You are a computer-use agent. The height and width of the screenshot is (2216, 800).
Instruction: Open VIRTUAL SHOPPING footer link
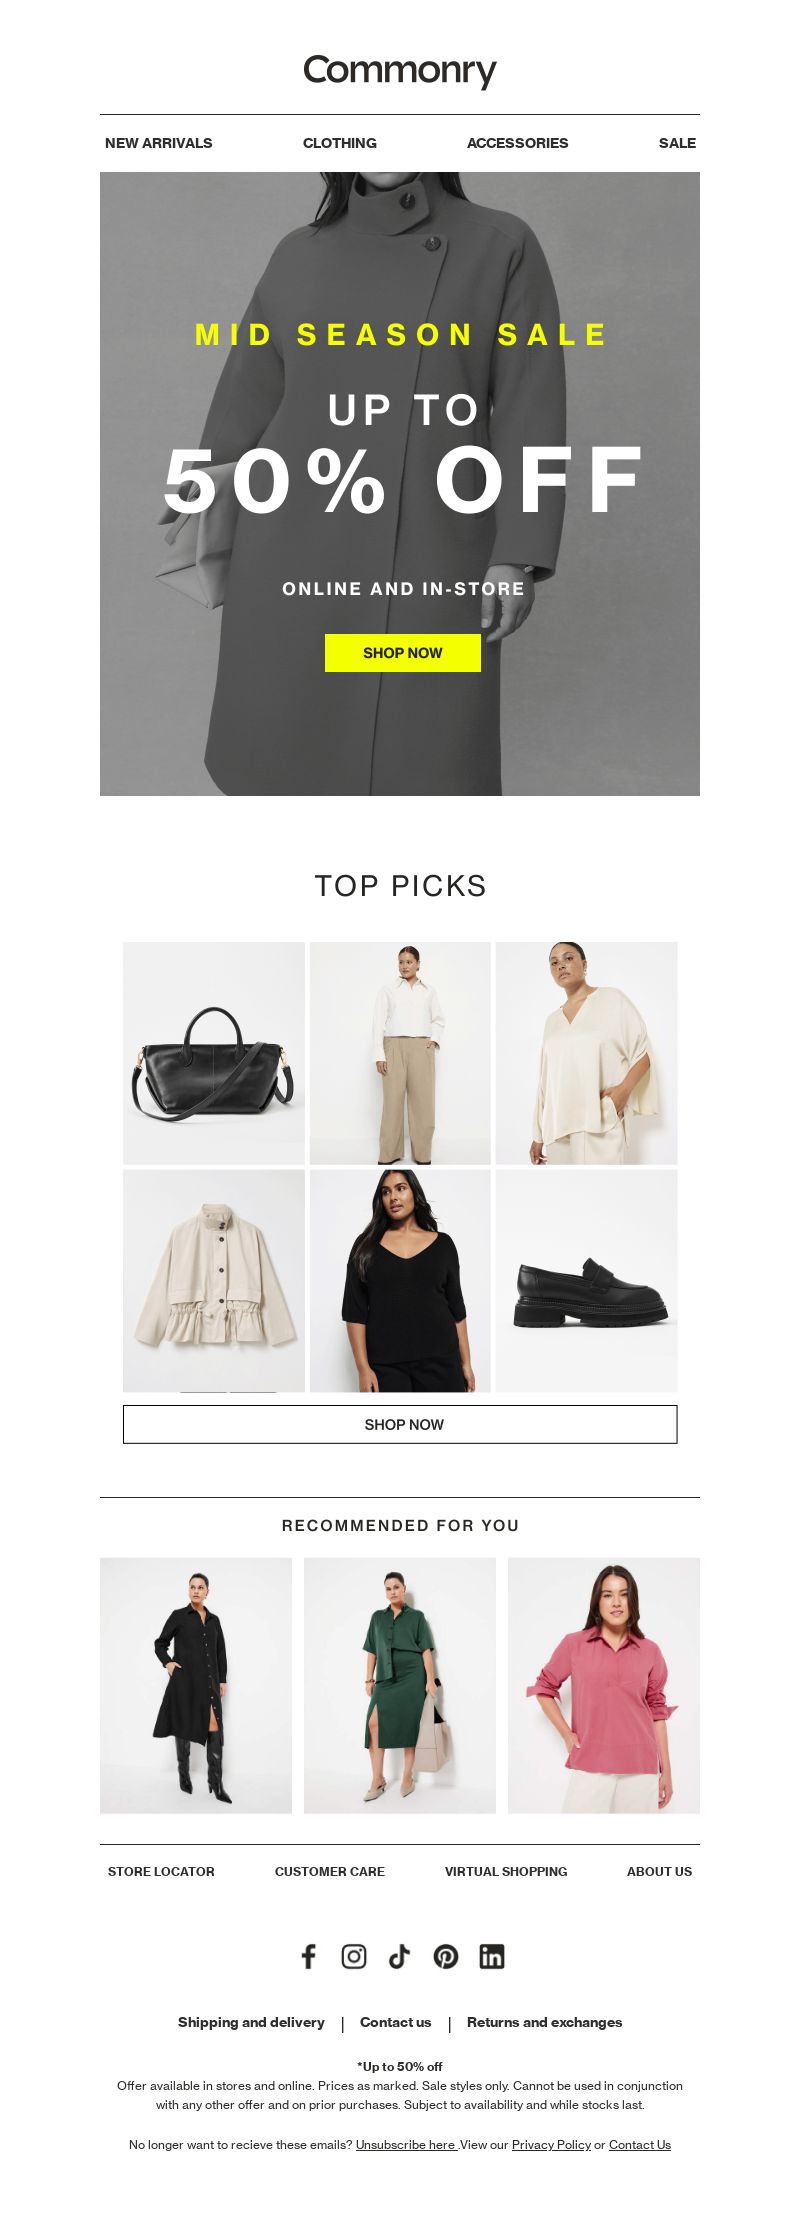[506, 1871]
